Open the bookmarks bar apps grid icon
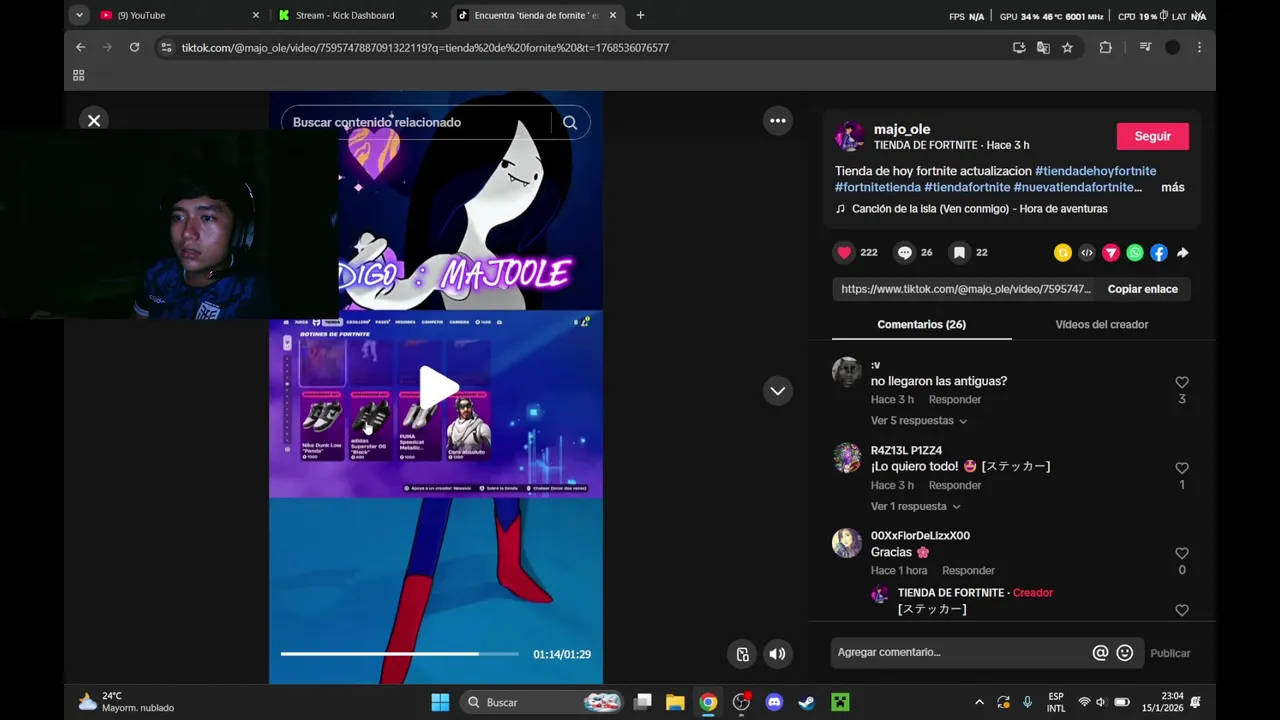 (x=79, y=75)
